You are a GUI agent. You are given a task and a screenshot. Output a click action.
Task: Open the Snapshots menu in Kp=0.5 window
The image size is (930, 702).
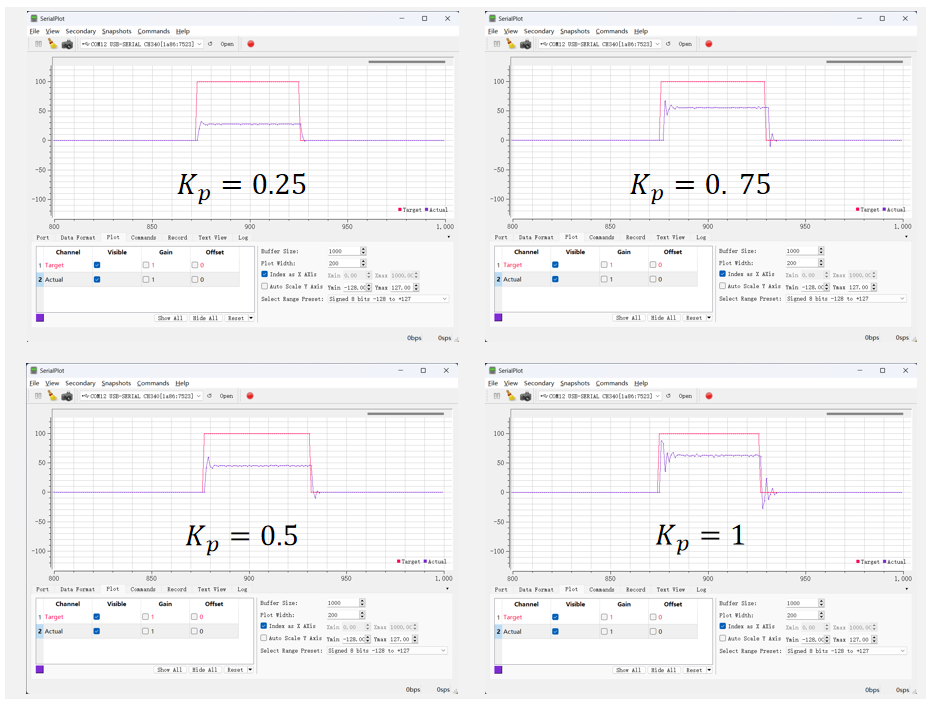point(116,383)
